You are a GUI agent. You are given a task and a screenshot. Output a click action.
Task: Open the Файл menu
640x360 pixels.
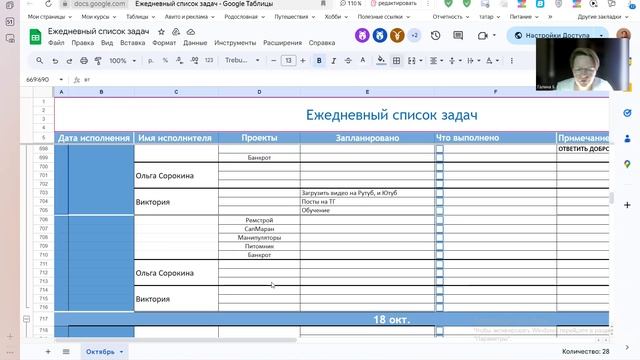click(x=56, y=43)
